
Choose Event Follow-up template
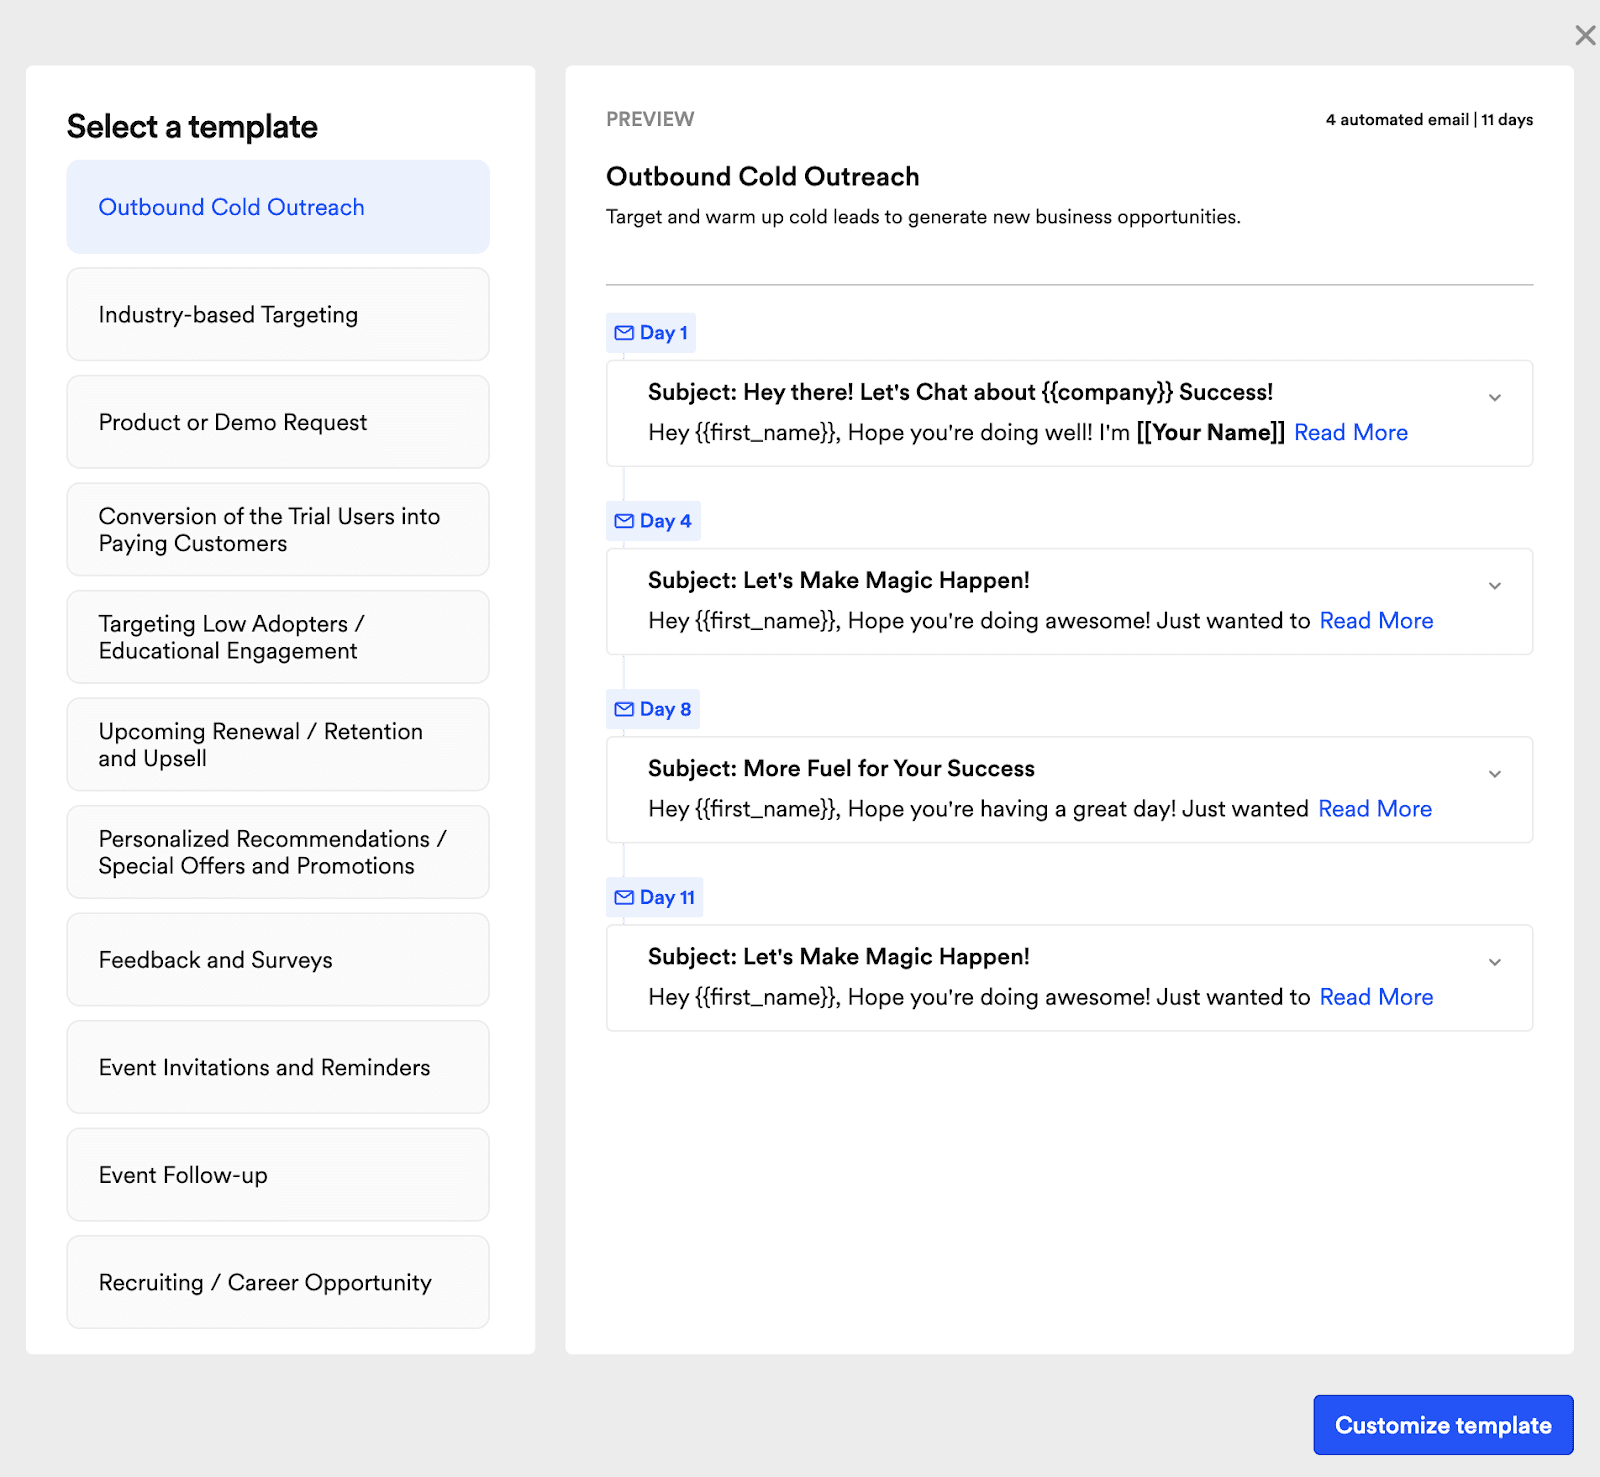tap(278, 1174)
